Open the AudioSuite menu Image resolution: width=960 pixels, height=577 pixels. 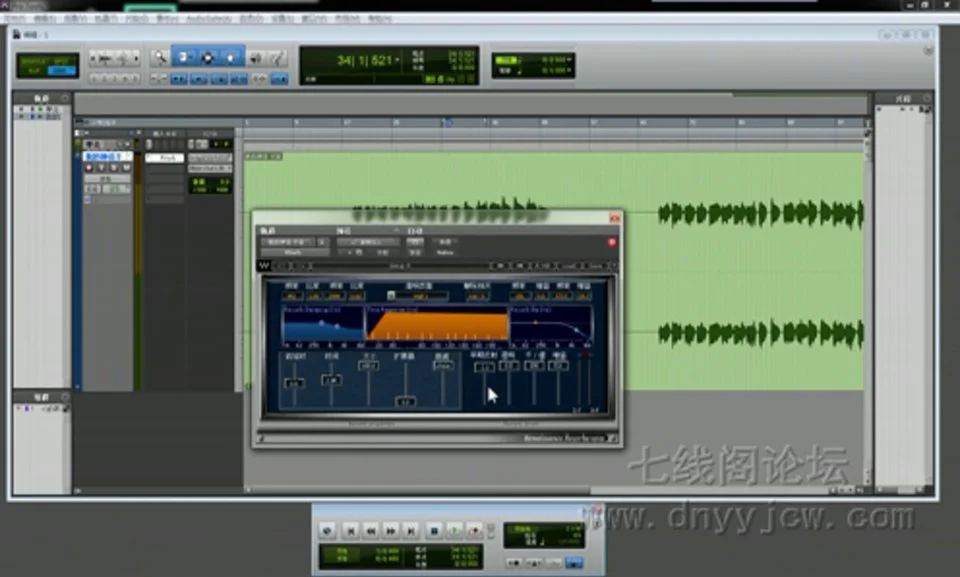coord(209,18)
